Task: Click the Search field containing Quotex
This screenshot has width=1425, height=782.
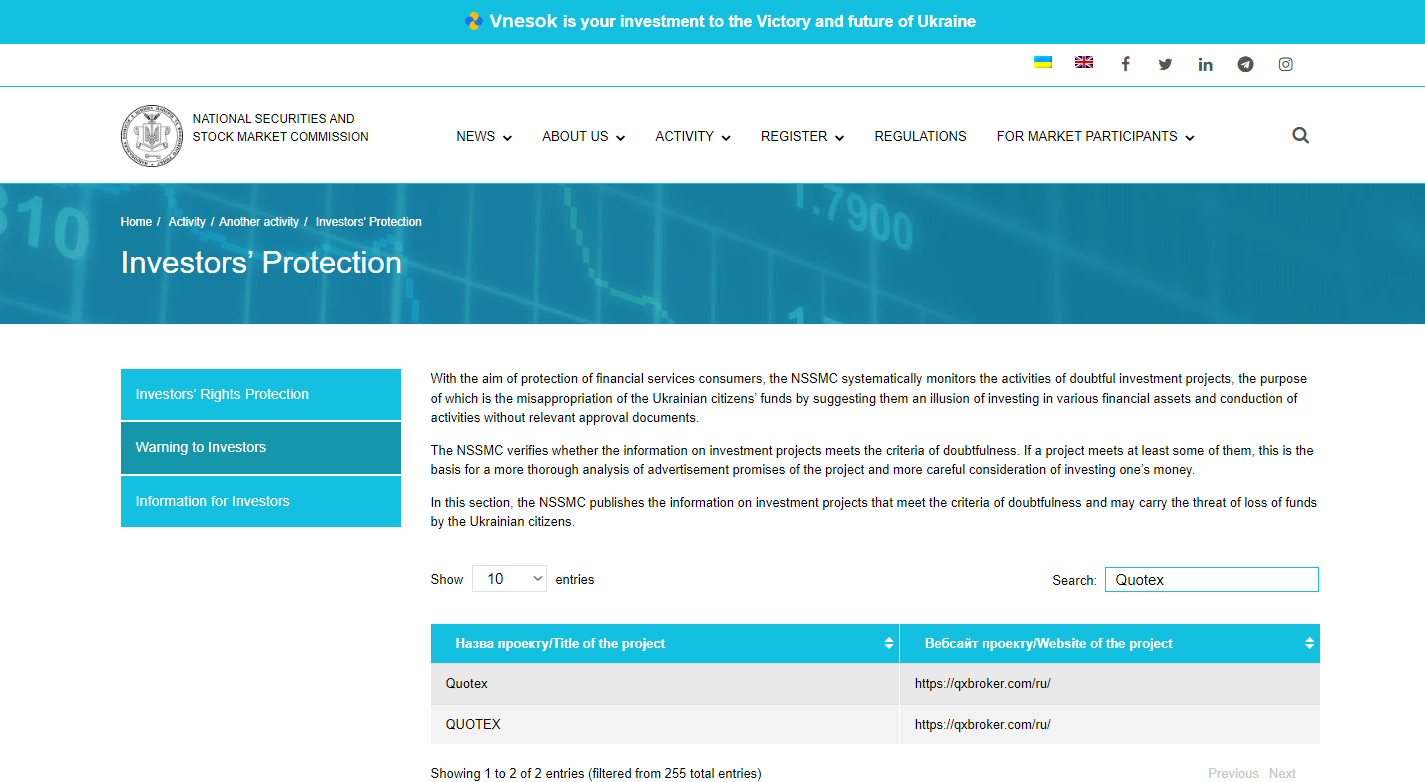Action: [1211, 580]
